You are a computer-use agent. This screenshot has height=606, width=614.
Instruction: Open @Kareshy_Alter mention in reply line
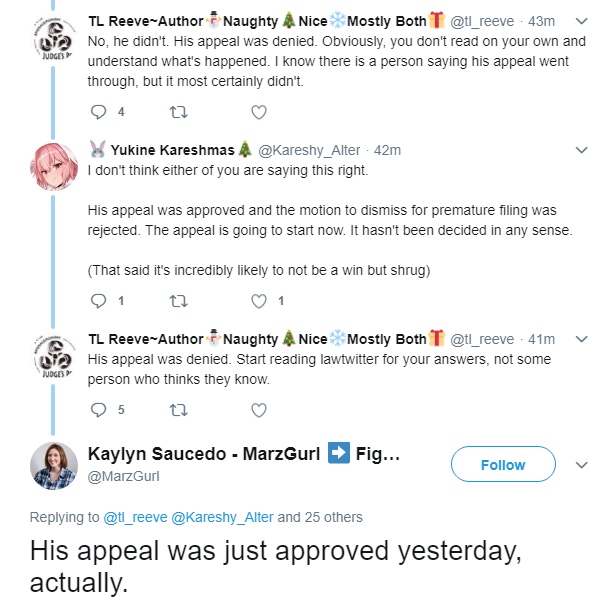[x=222, y=518]
